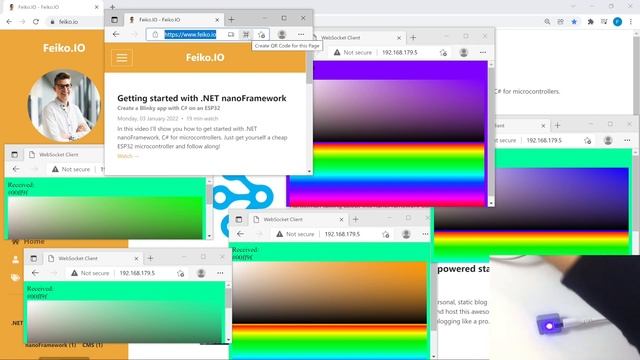Pick a shade in the bottom-left gray-green gradient square
The height and width of the screenshot is (360, 640).
tap(124, 322)
